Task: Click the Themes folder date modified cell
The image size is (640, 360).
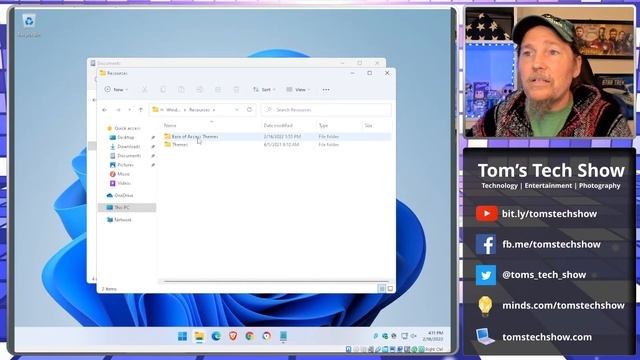Action: pos(281,144)
